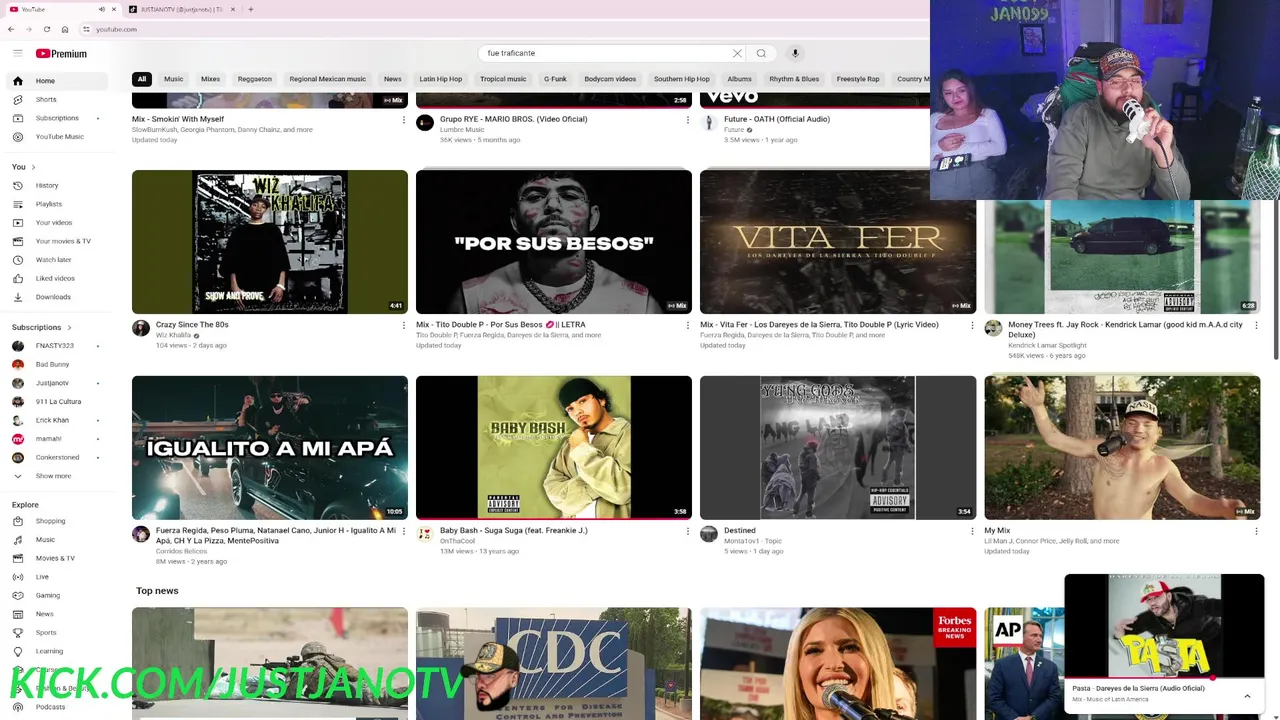Open options menu for Crazy Since The 80s

tap(404, 325)
